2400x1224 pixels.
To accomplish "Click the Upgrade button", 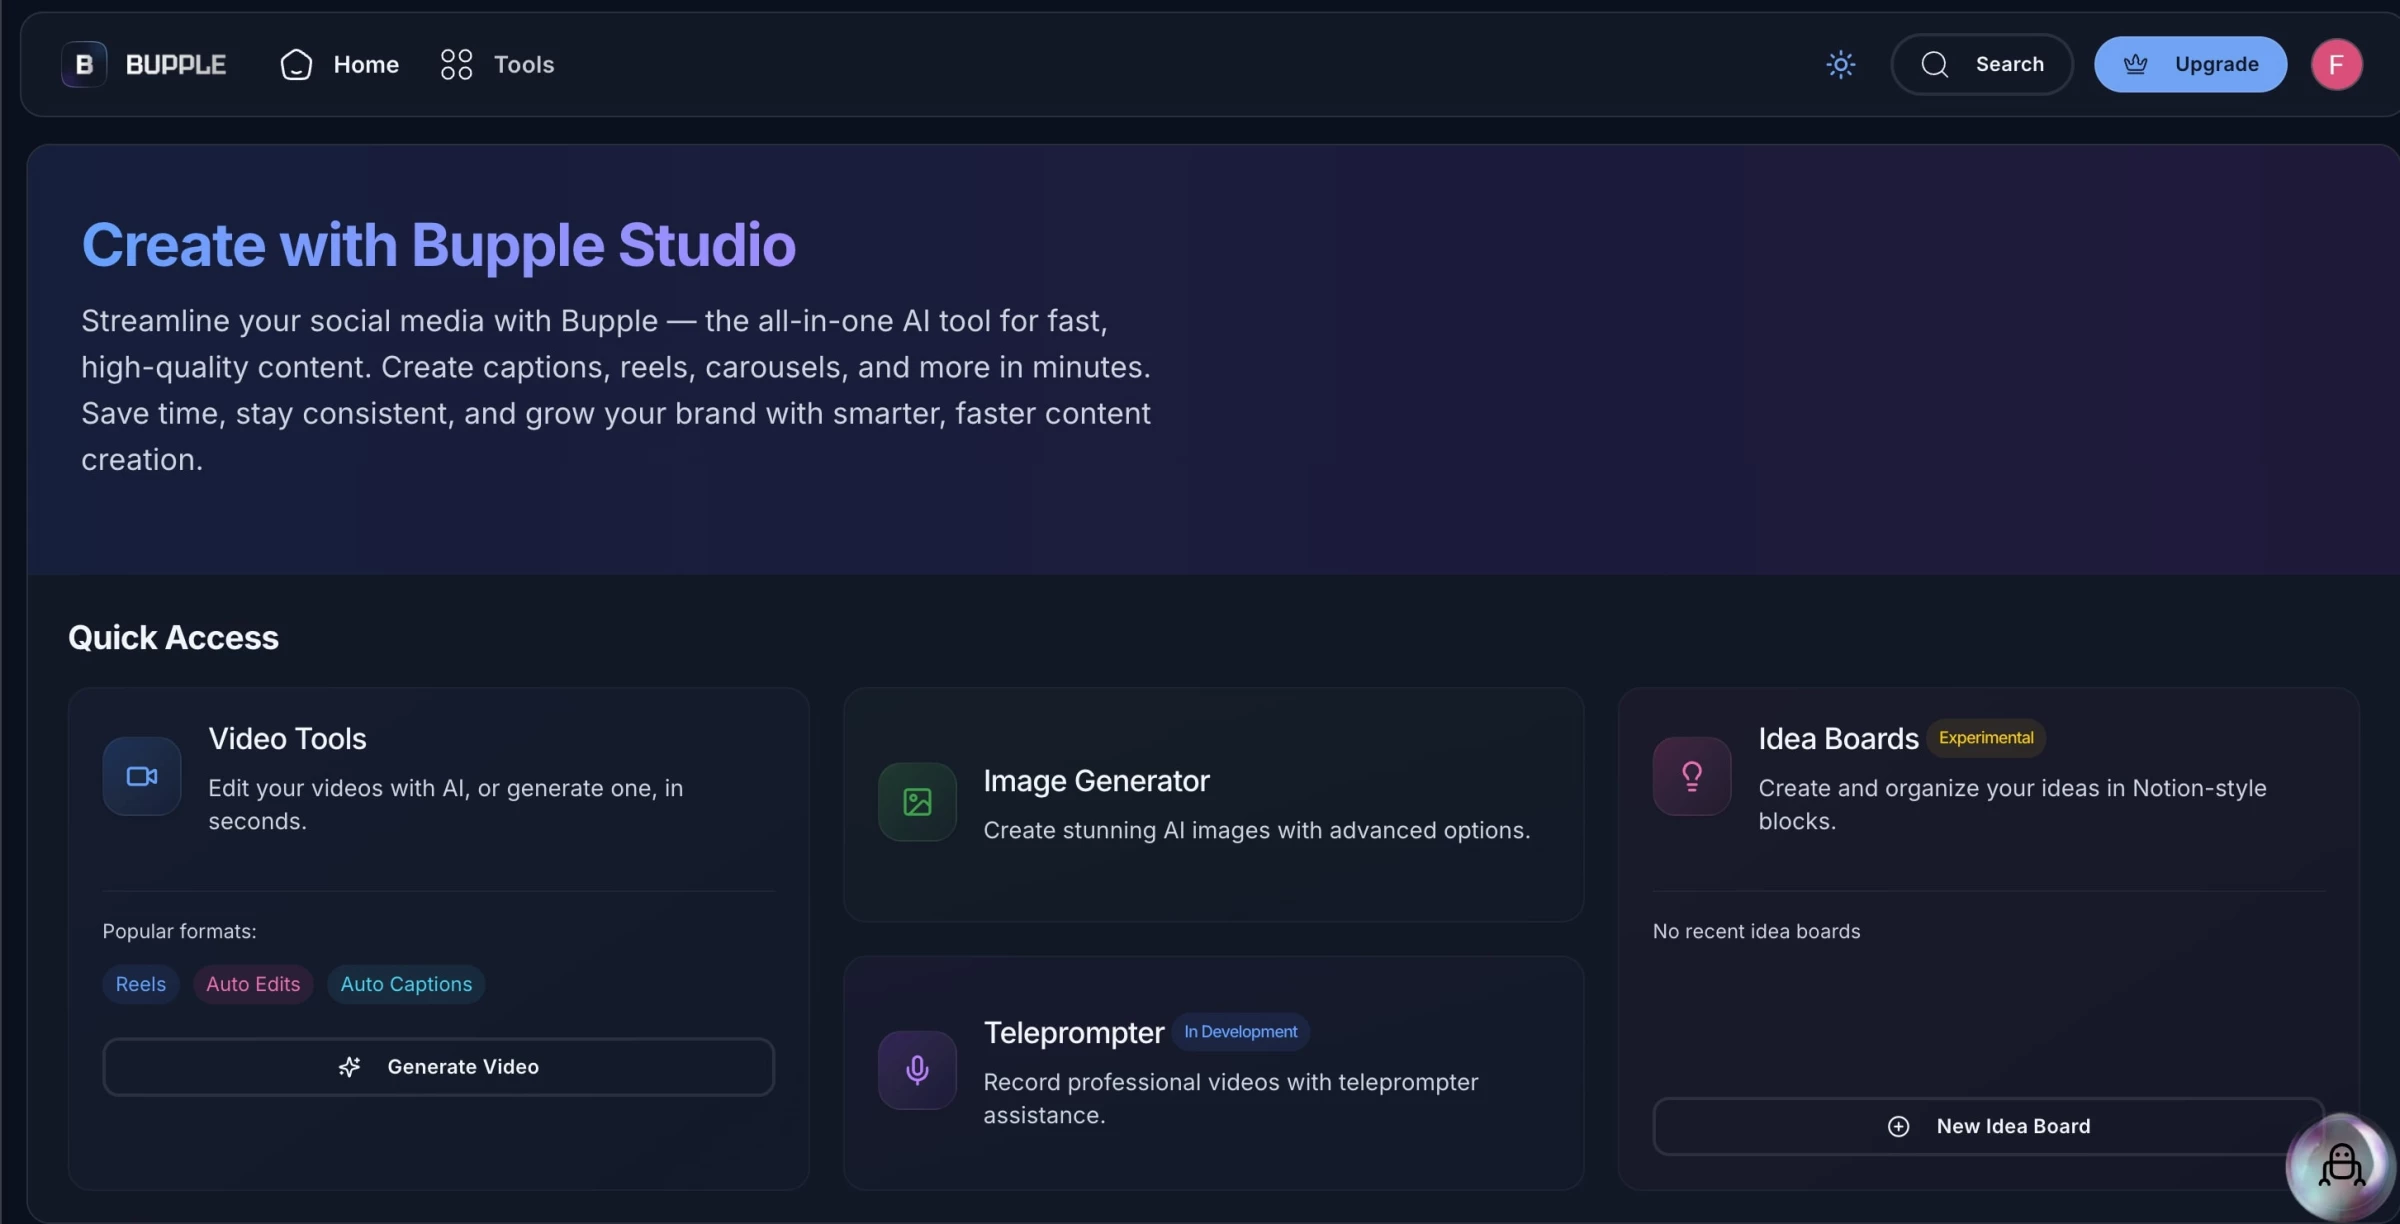I will click(2190, 64).
